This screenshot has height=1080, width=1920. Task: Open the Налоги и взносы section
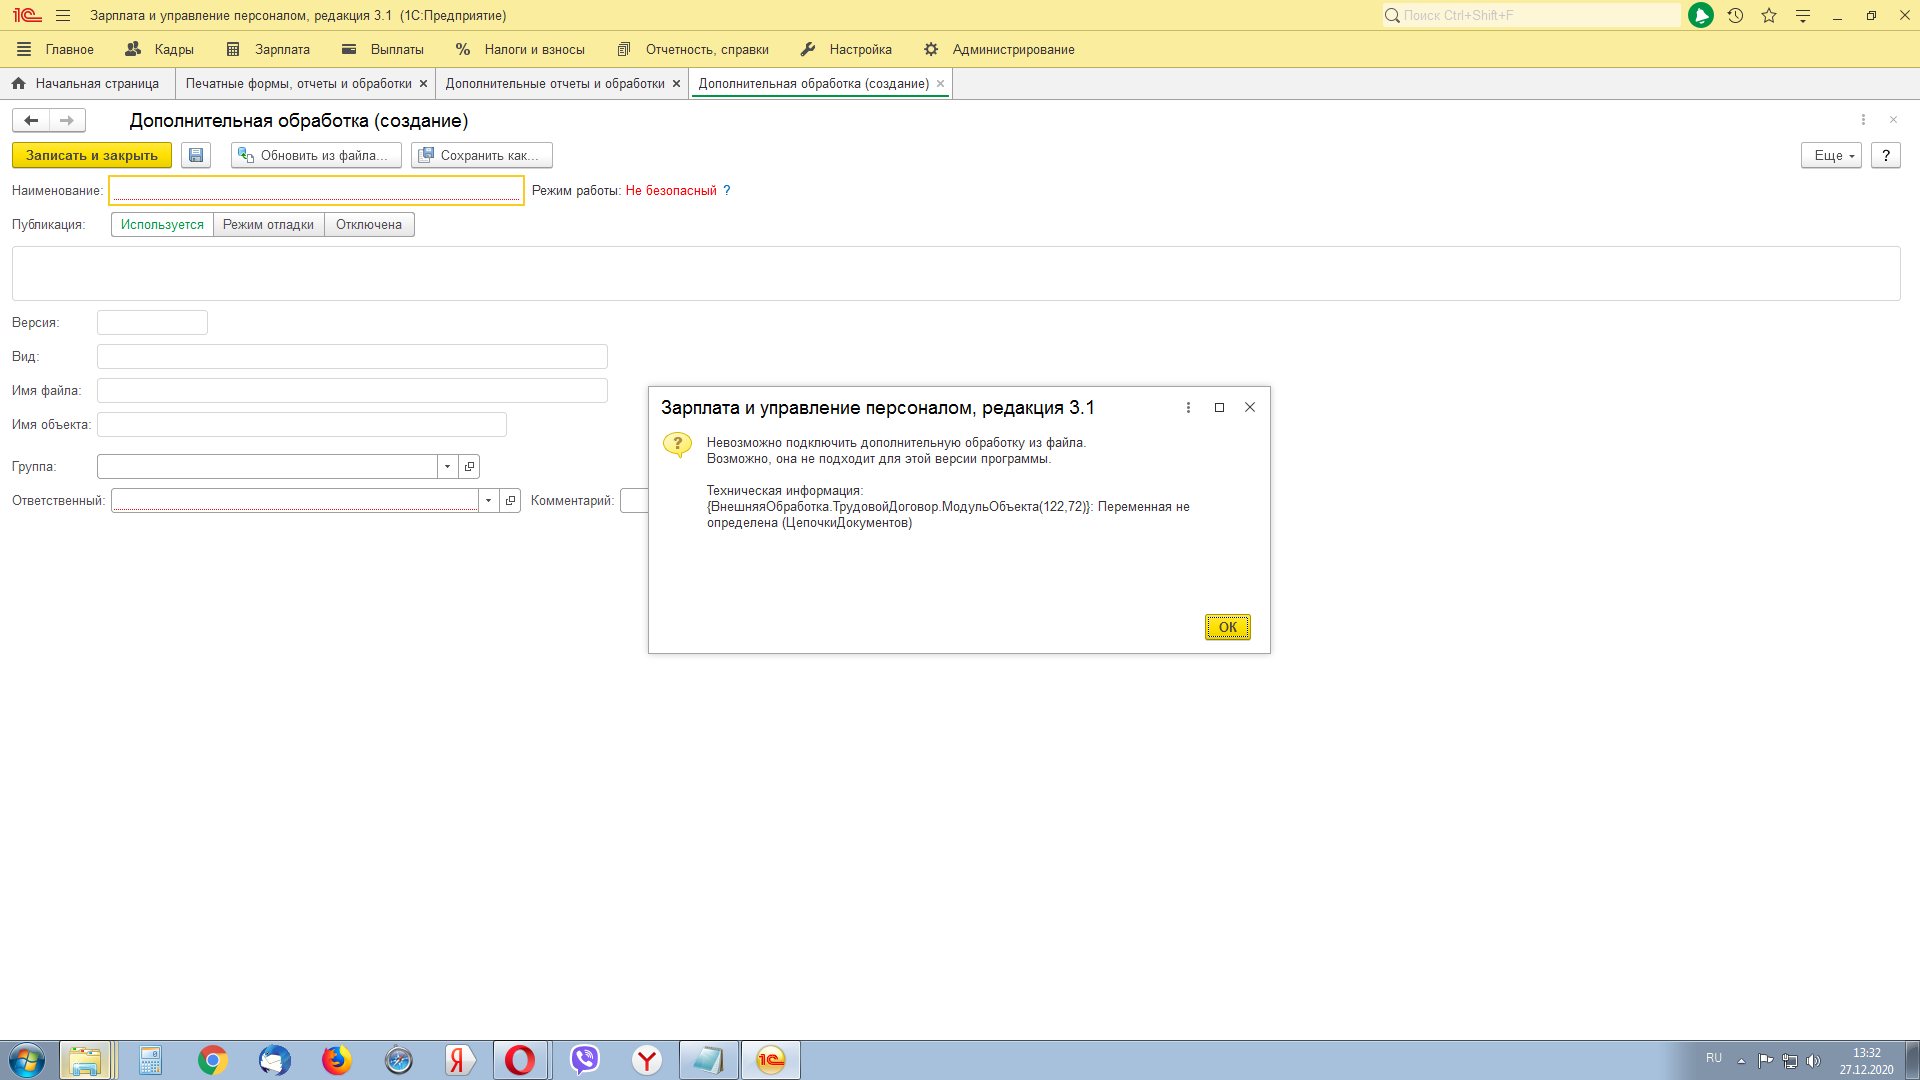[x=520, y=49]
